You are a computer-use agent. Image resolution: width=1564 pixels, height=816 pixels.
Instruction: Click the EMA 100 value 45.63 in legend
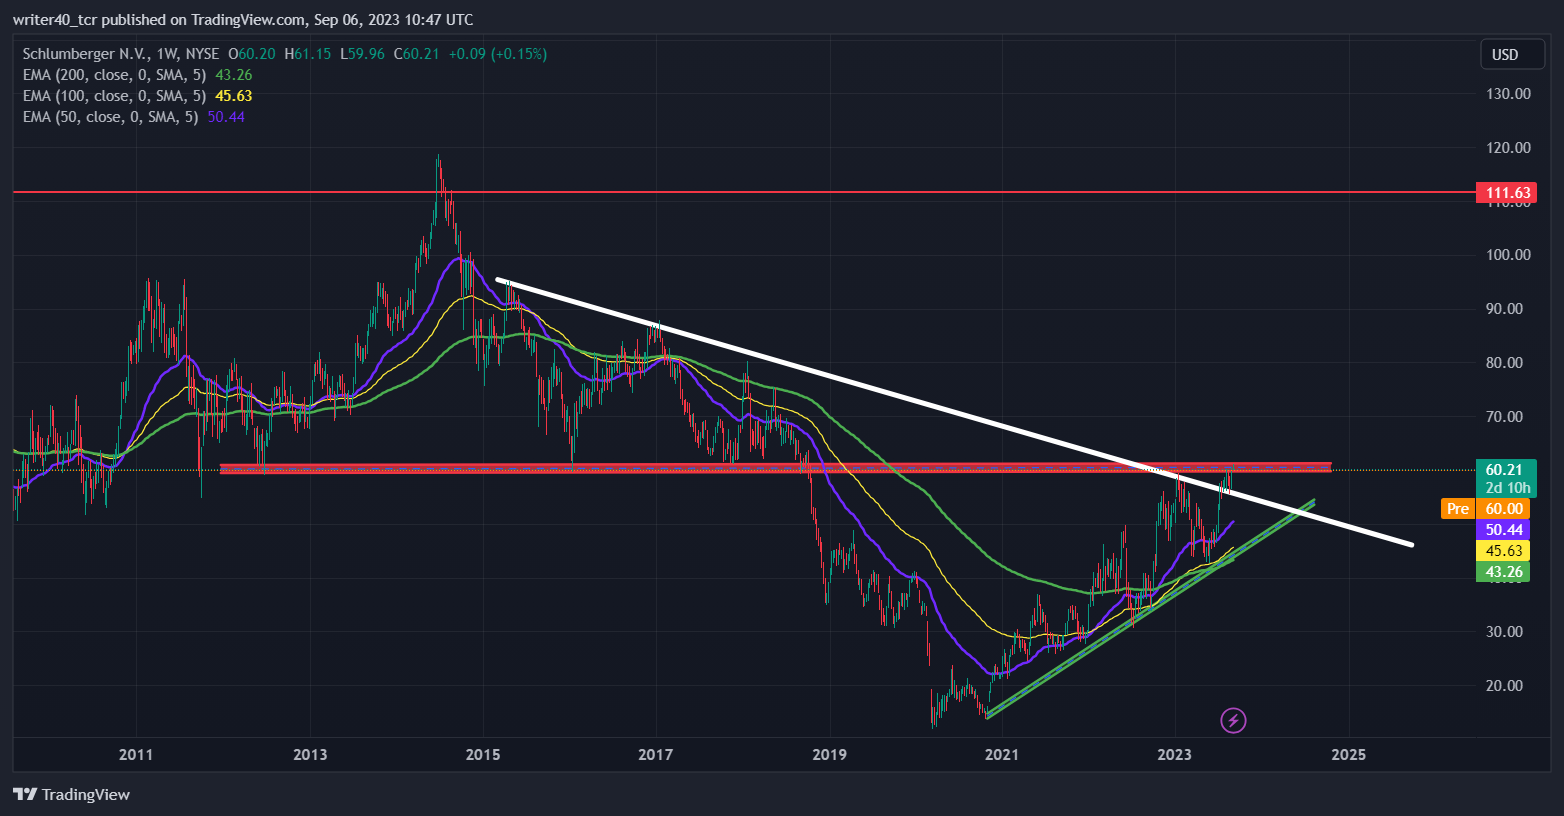click(234, 96)
